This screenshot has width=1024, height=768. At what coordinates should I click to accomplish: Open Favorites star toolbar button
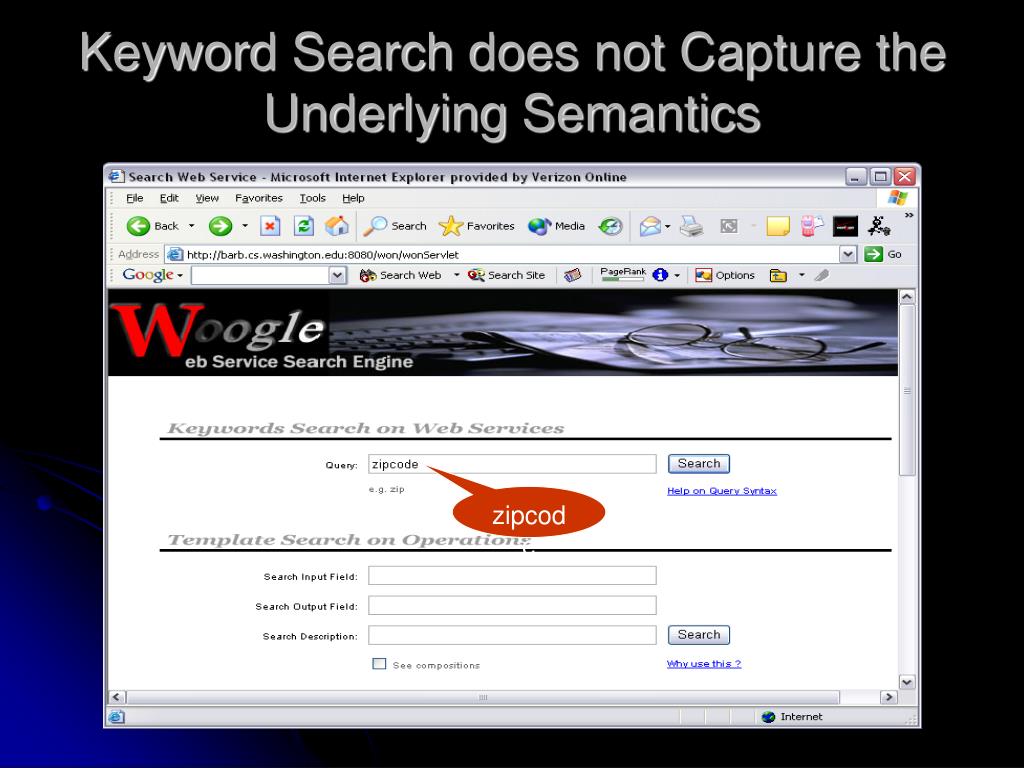[x=477, y=226]
